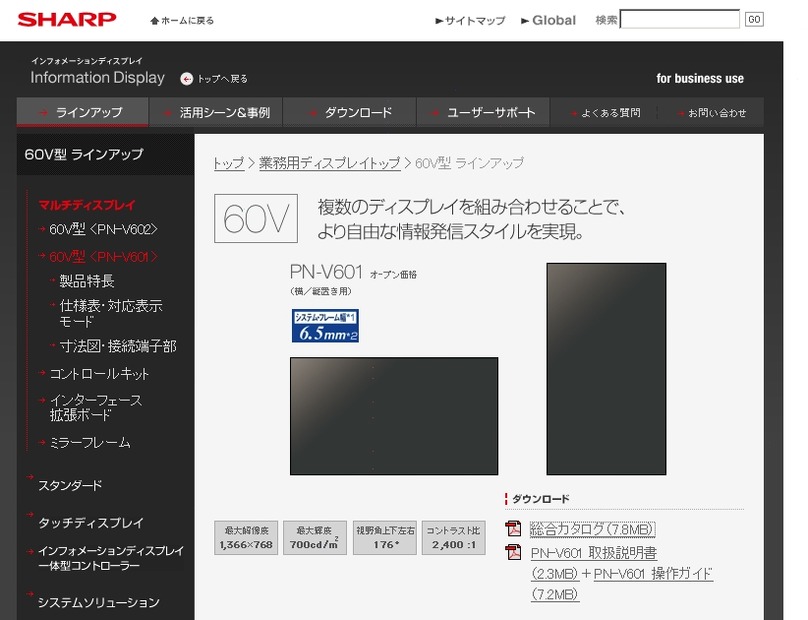This screenshot has width=808, height=620.
Task: Open インターフェース拡張ボード in the sidebar
Action: pyautogui.click(x=95, y=408)
